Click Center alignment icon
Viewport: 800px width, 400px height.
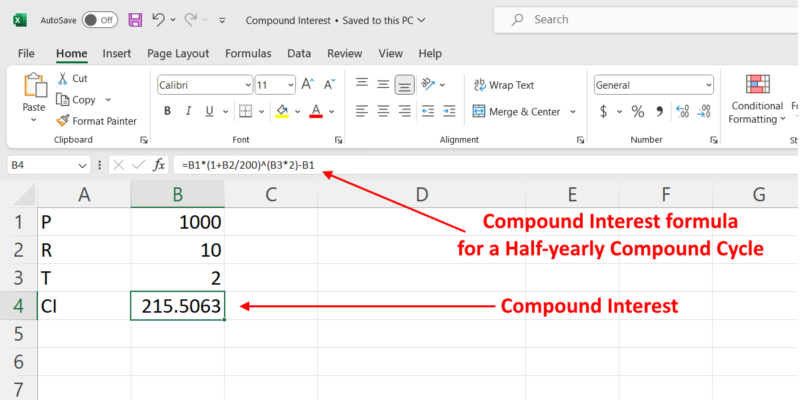point(383,111)
